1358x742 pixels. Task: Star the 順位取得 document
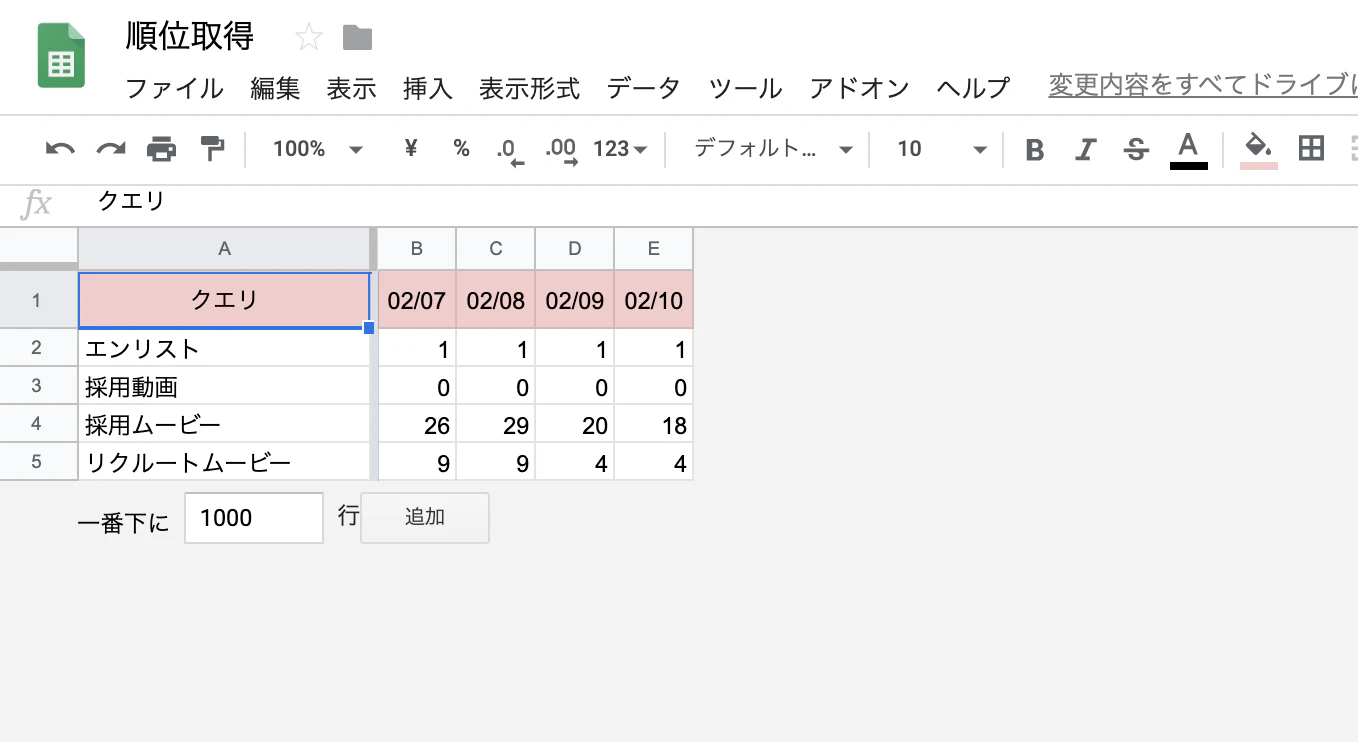click(309, 38)
